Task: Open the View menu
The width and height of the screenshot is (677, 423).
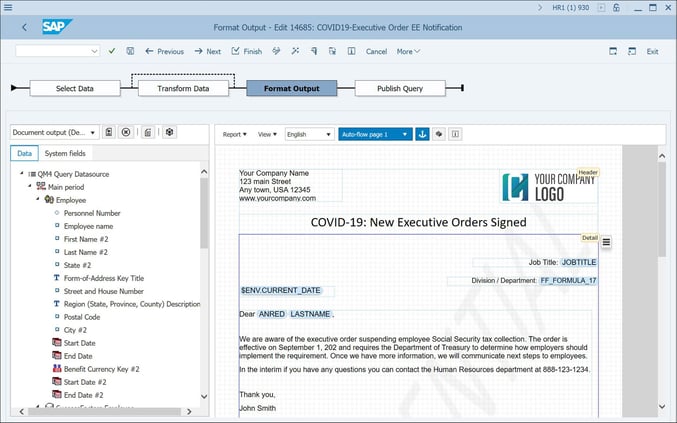Action: (267, 134)
